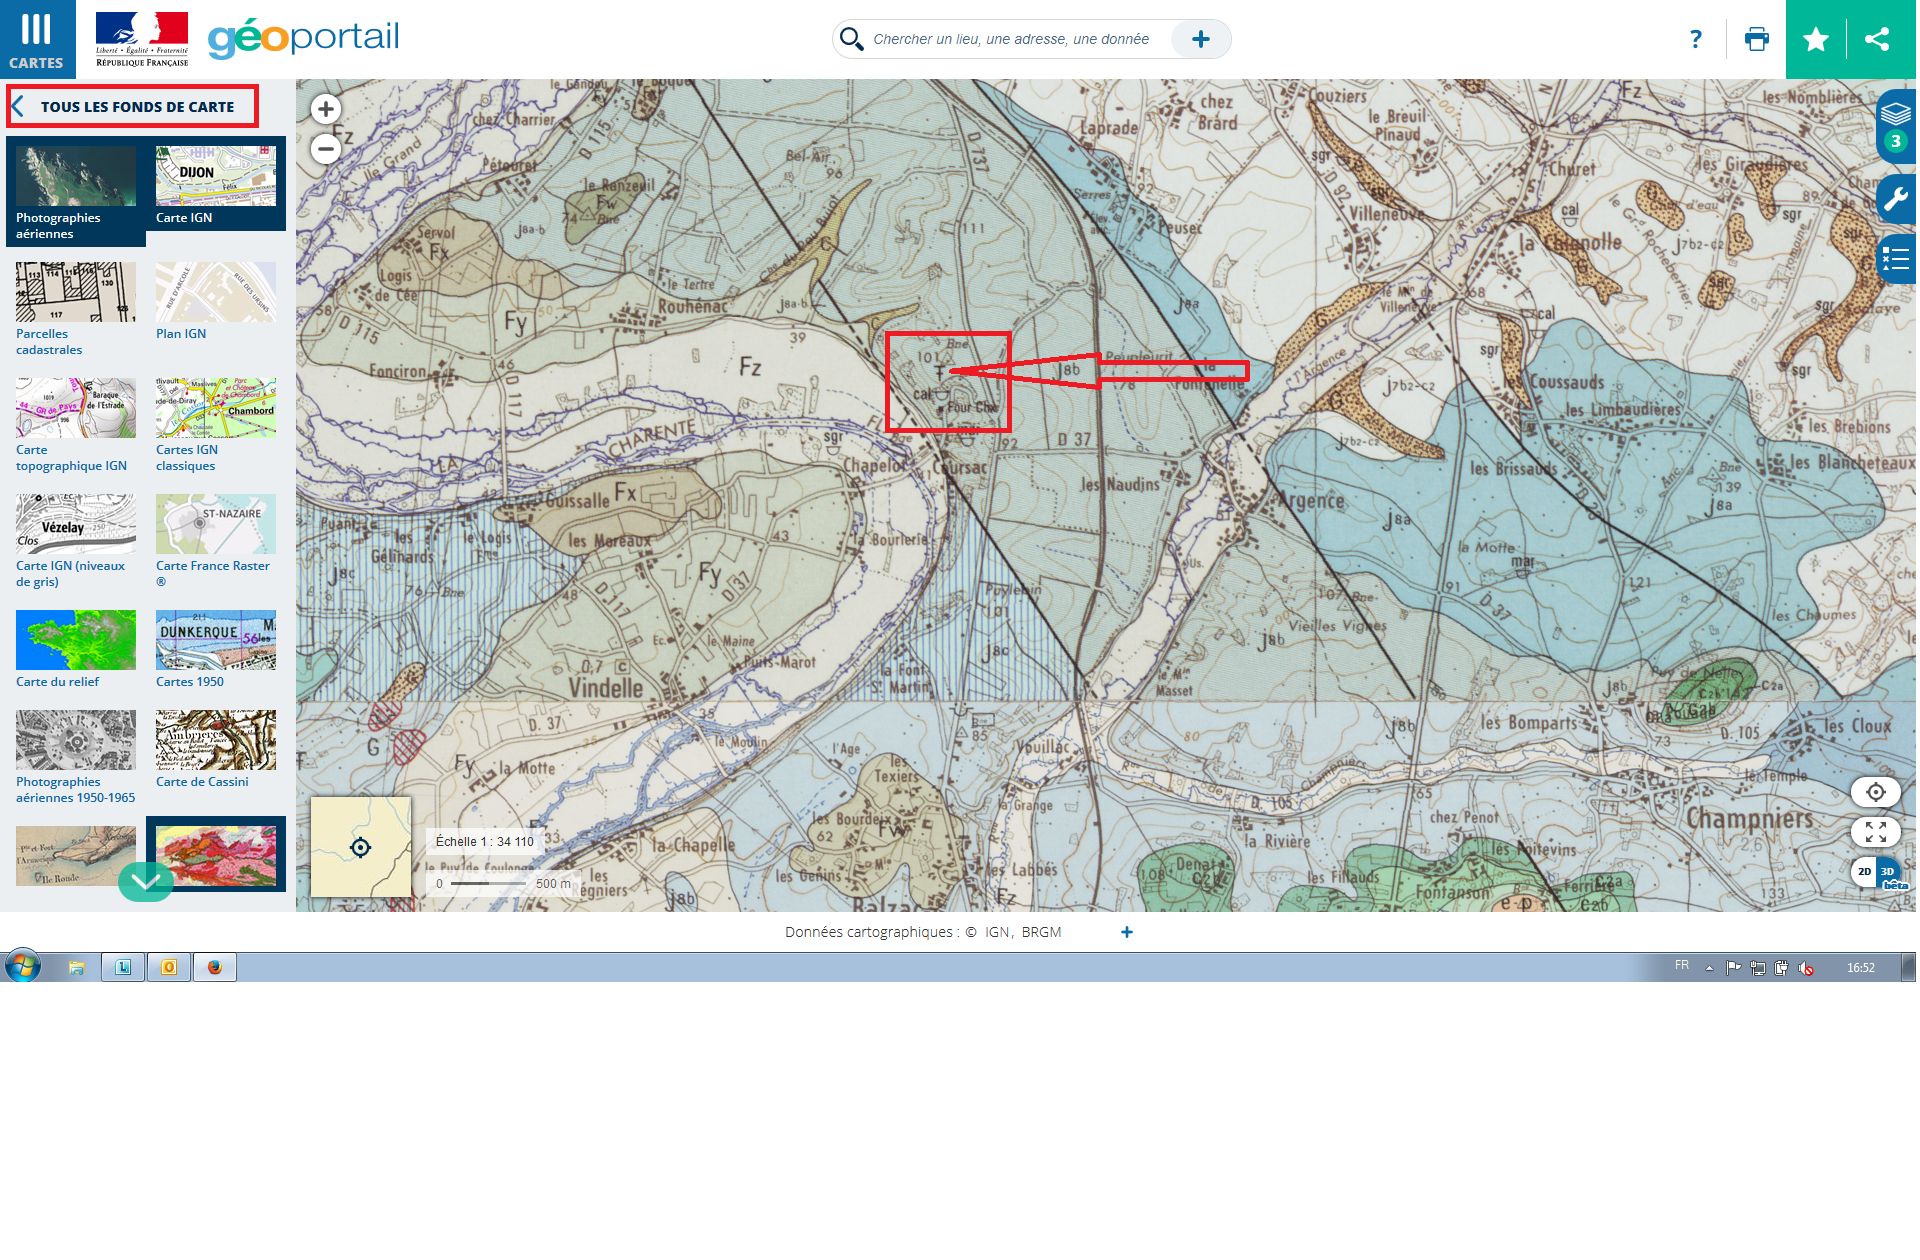Viewport: 1920px width, 1260px height.
Task: Click the print map icon
Action: click(x=1756, y=39)
